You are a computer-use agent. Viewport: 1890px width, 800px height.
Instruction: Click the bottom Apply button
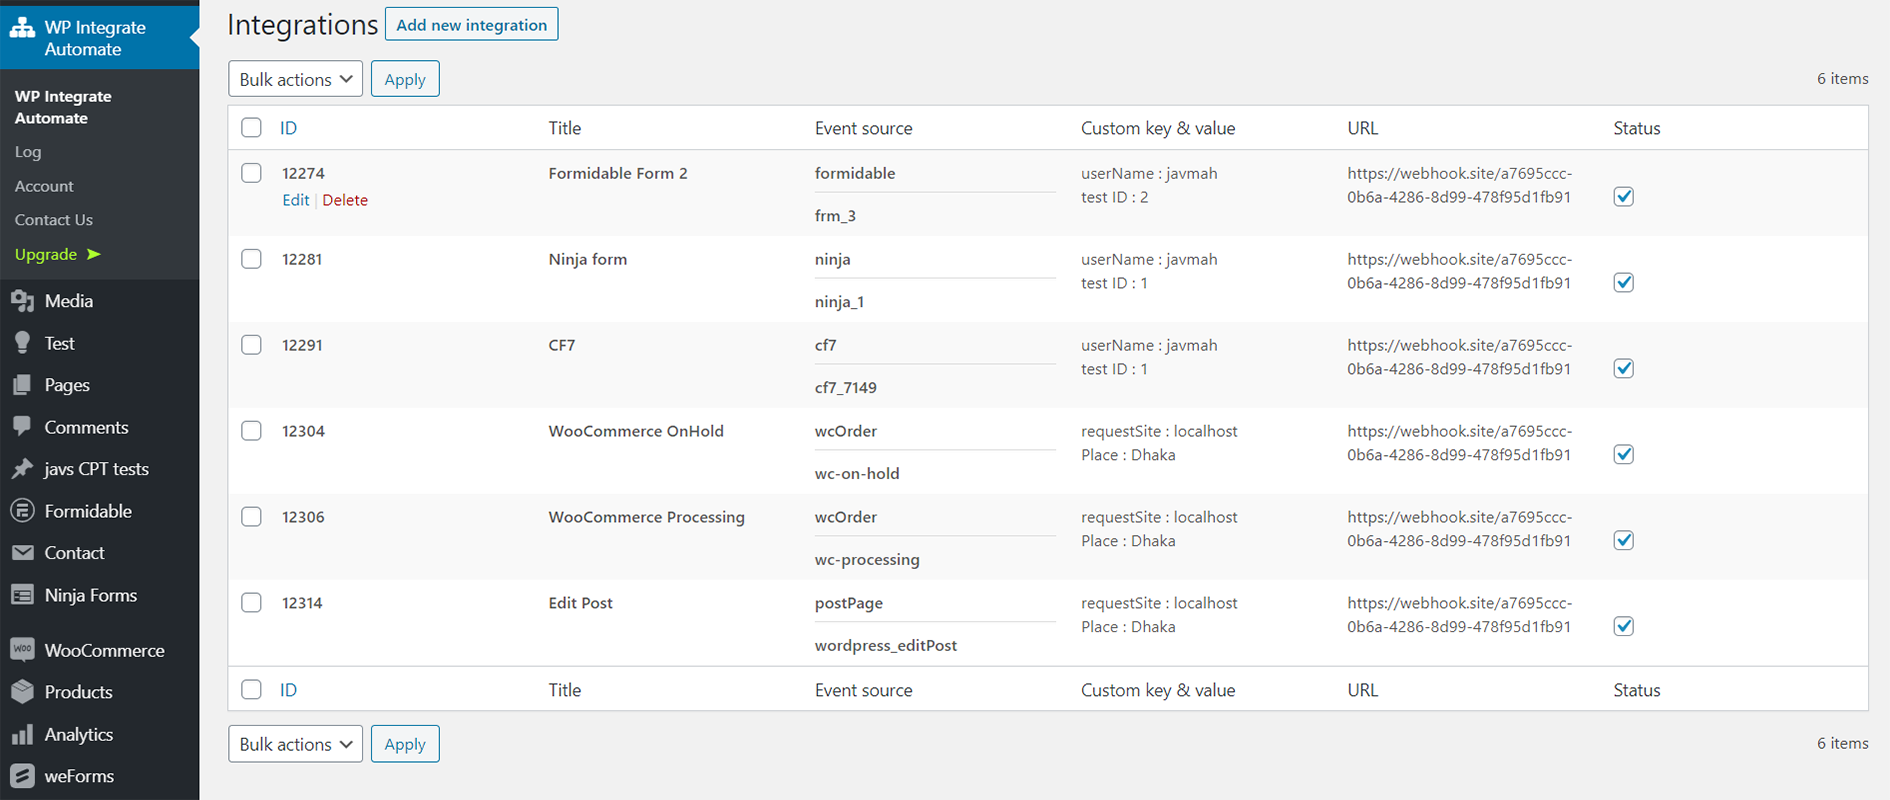[405, 744]
